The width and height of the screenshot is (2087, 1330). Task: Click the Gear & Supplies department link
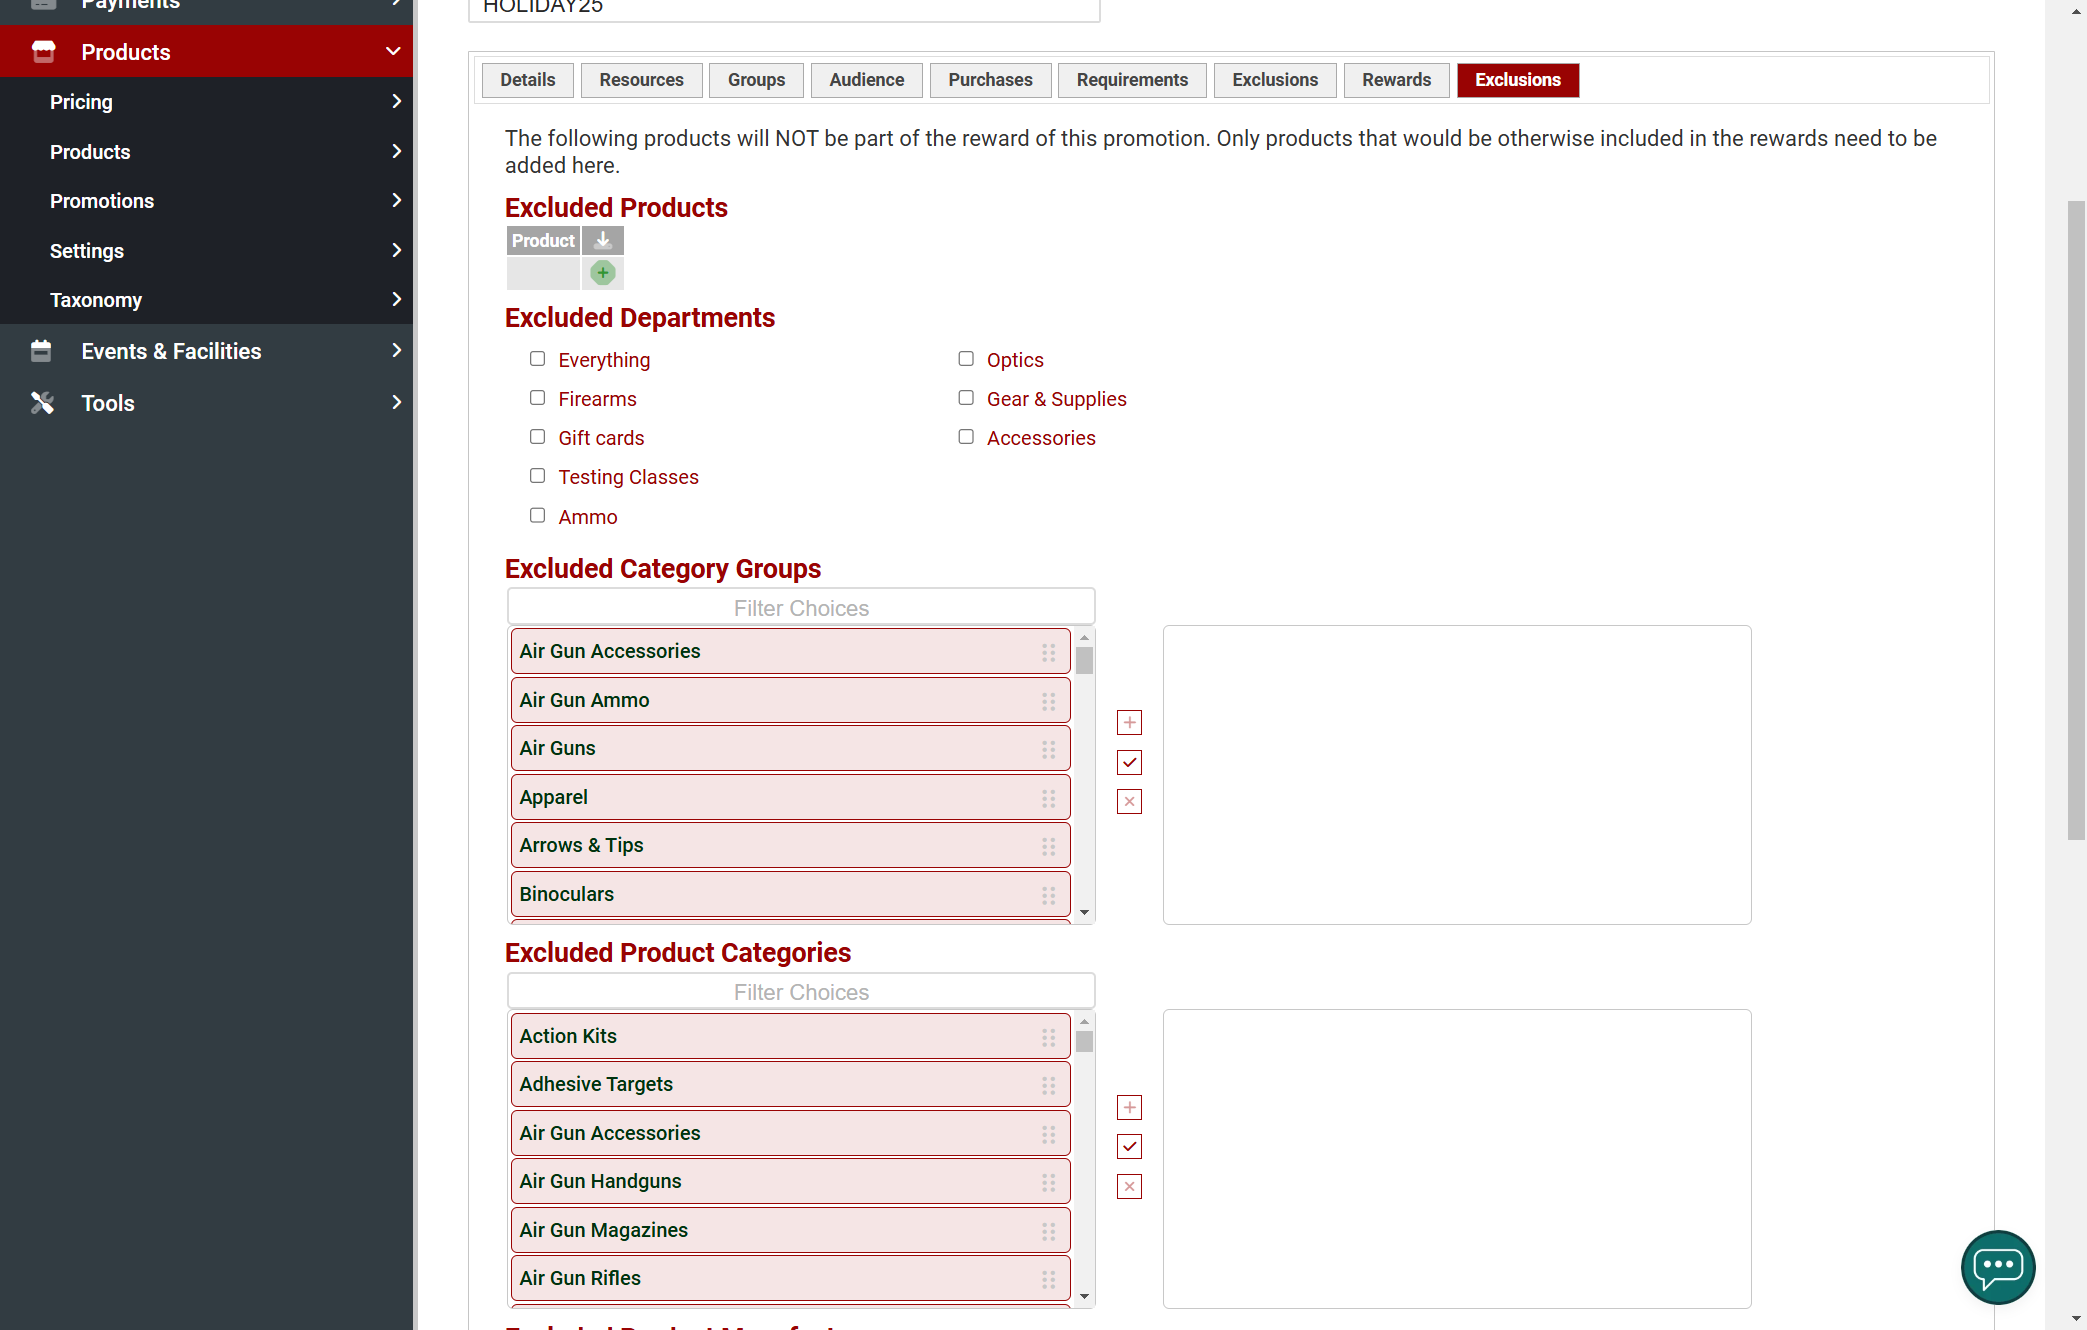click(1056, 399)
